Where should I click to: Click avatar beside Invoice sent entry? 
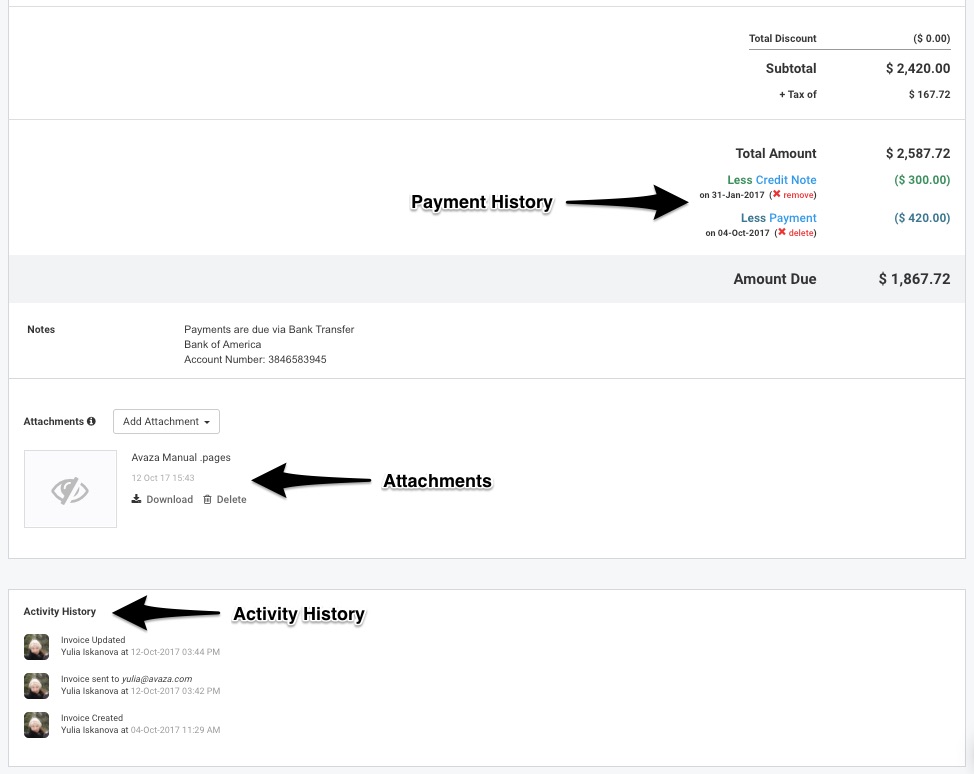[x=37, y=686]
